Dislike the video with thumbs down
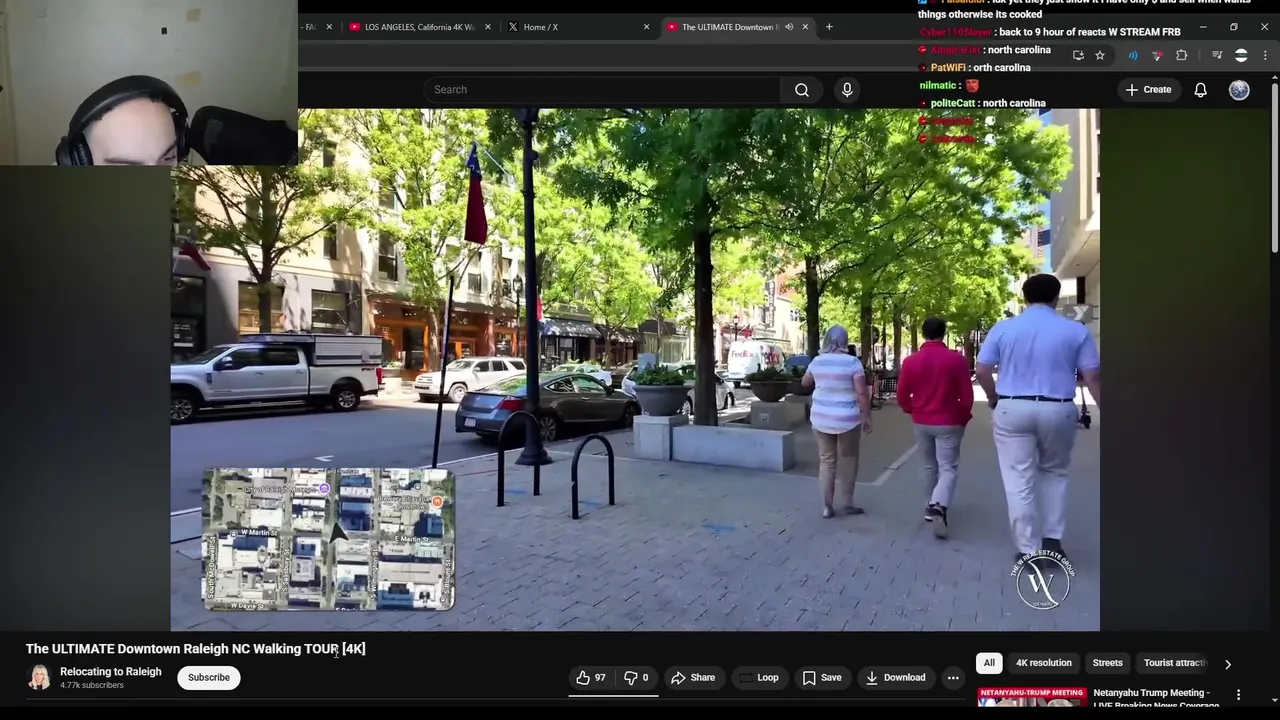Viewport: 1280px width, 720px height. pyautogui.click(x=637, y=678)
